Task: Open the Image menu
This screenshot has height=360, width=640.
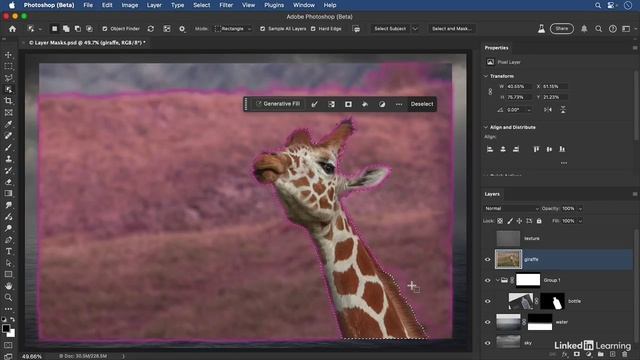Action: [x=129, y=5]
